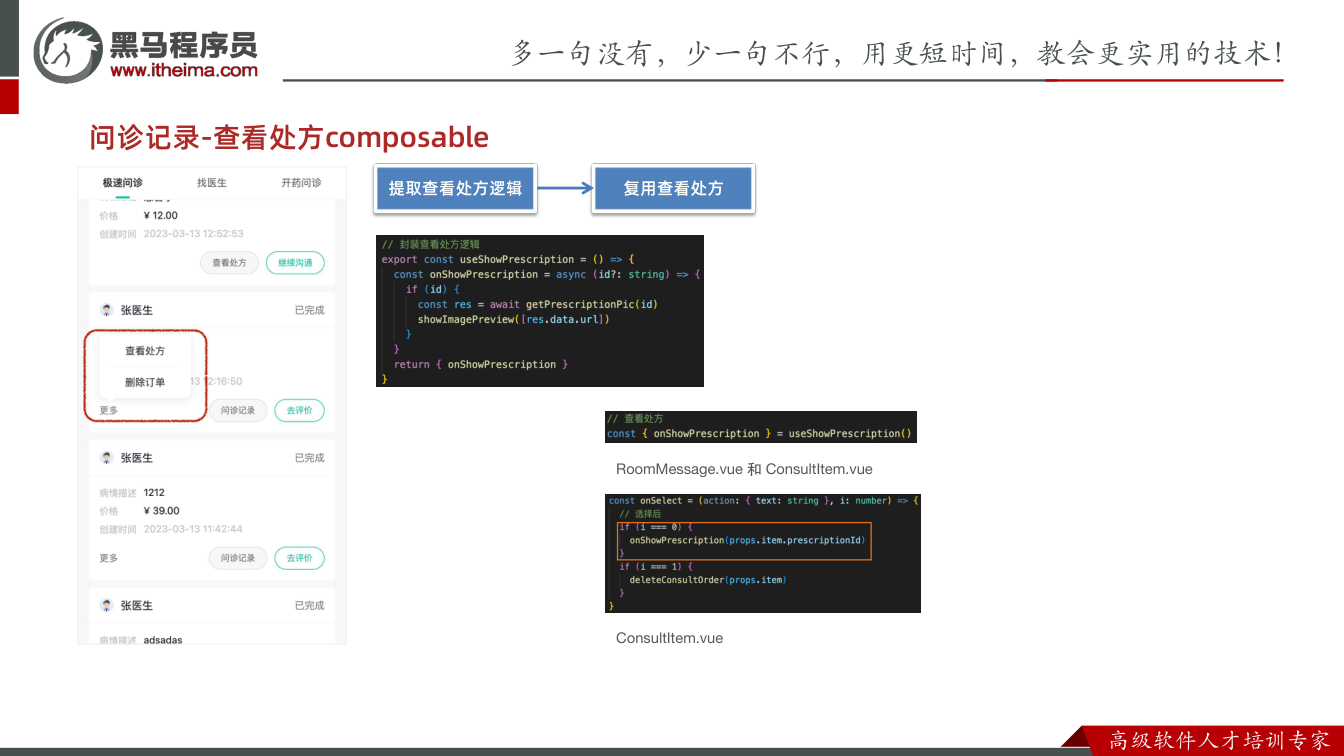Click the 复用查看处方 blue box

pos(673,188)
